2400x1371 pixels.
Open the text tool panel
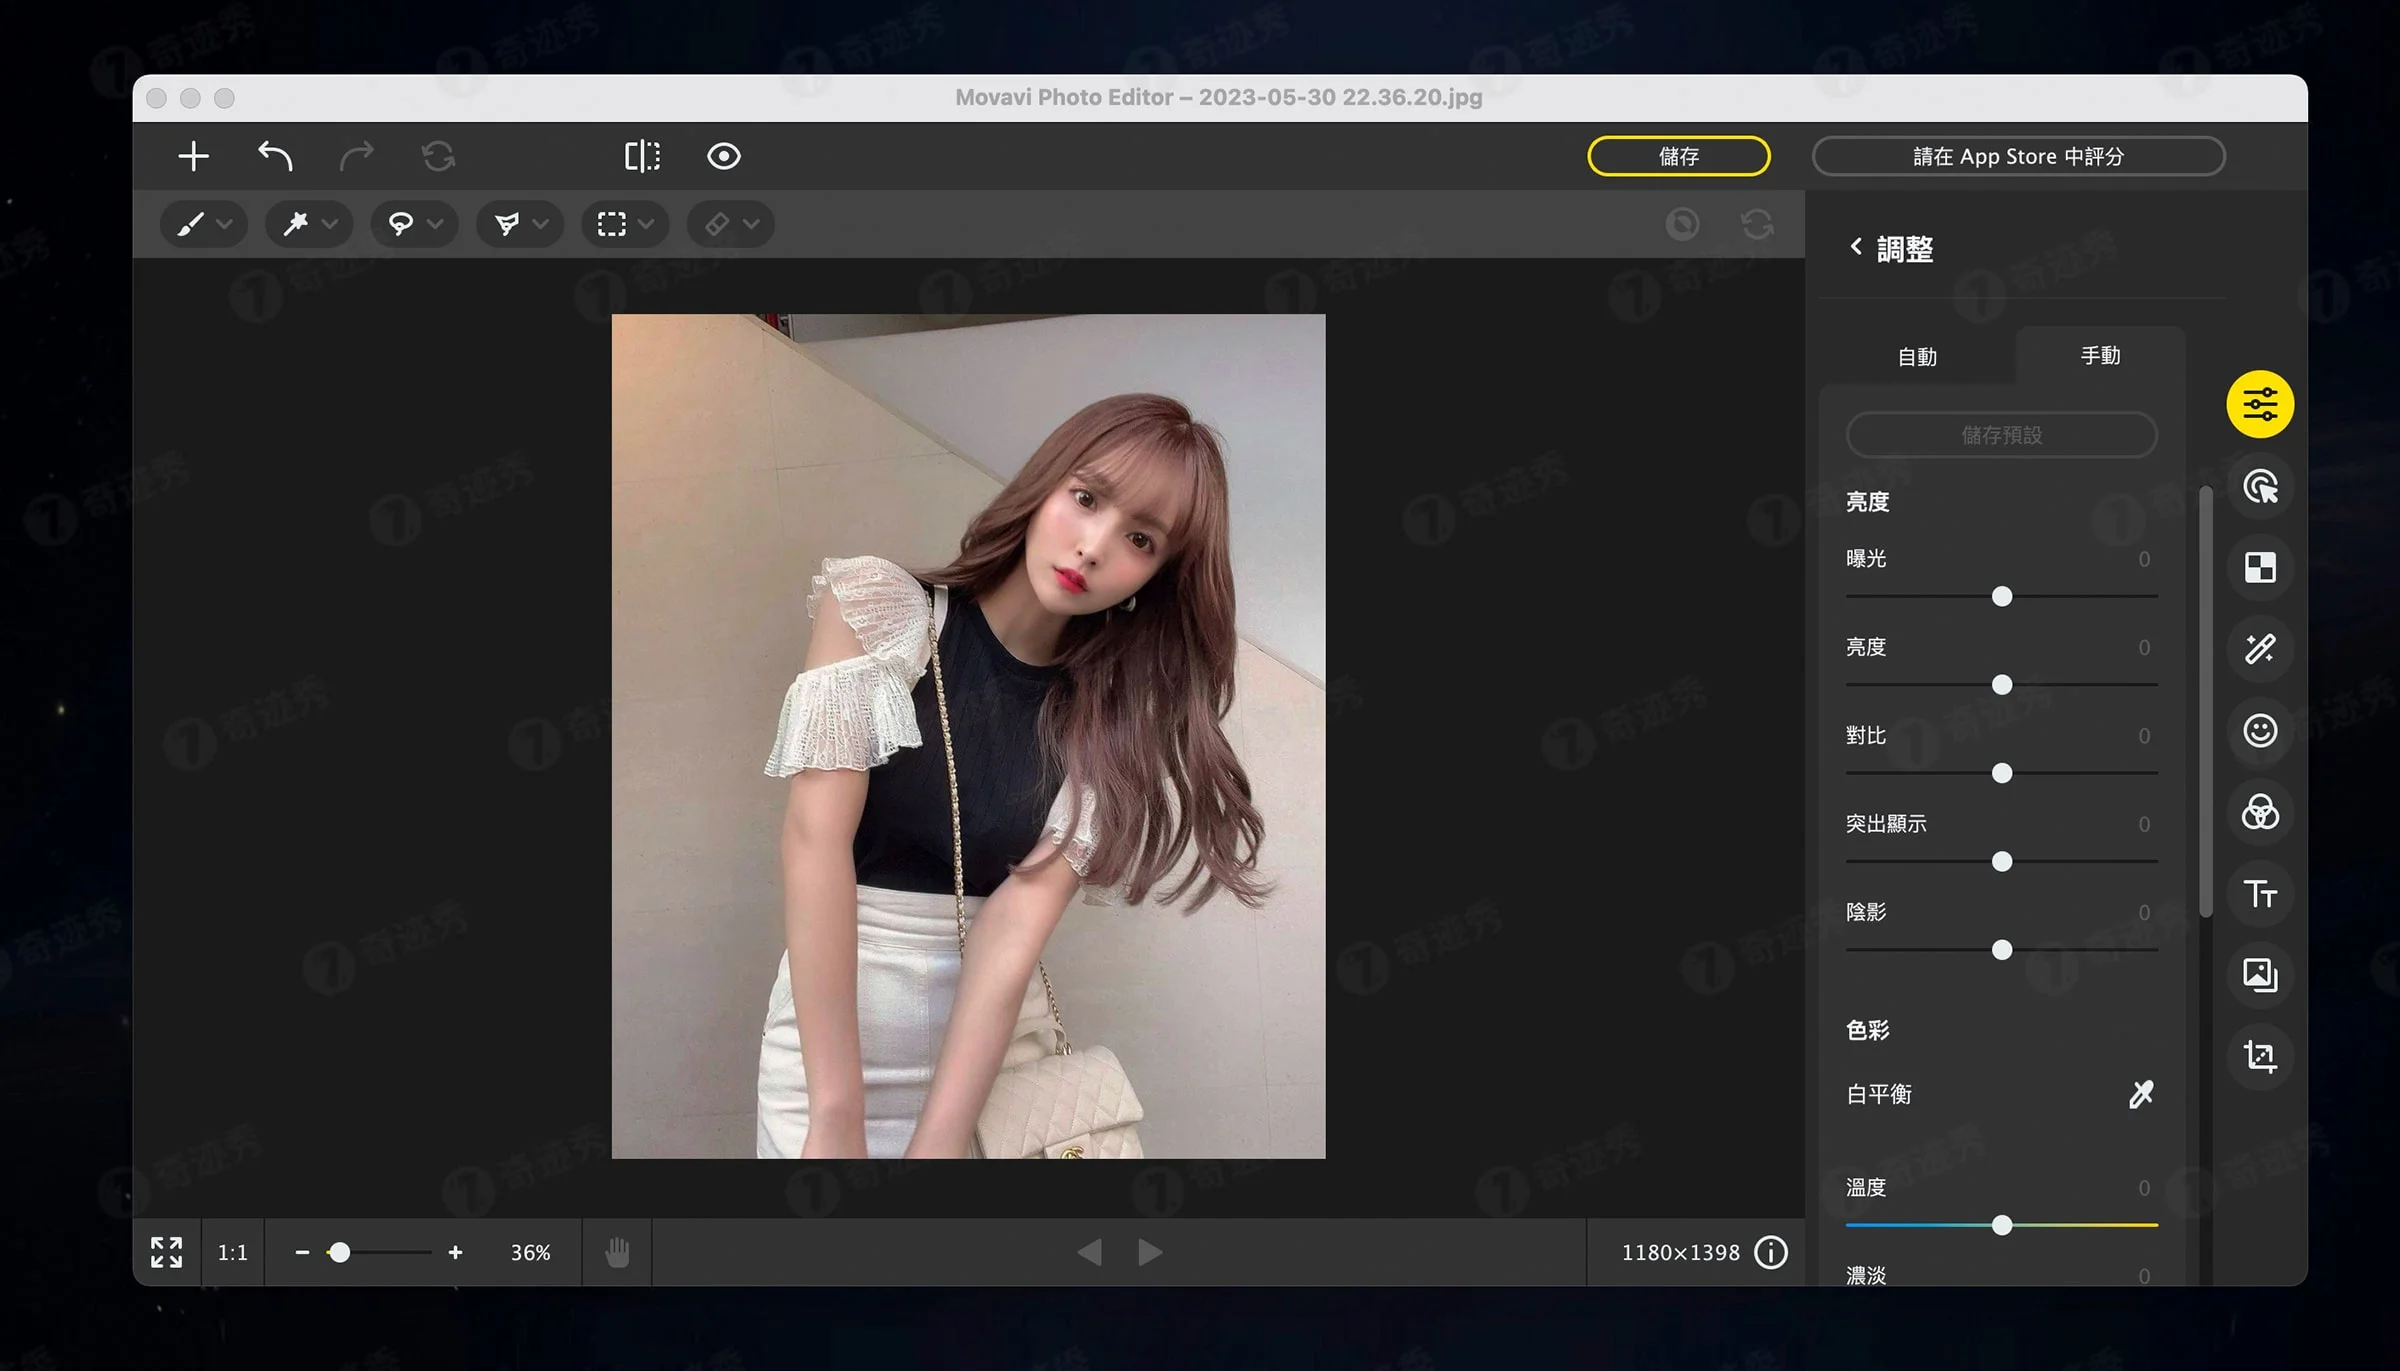coord(2261,894)
